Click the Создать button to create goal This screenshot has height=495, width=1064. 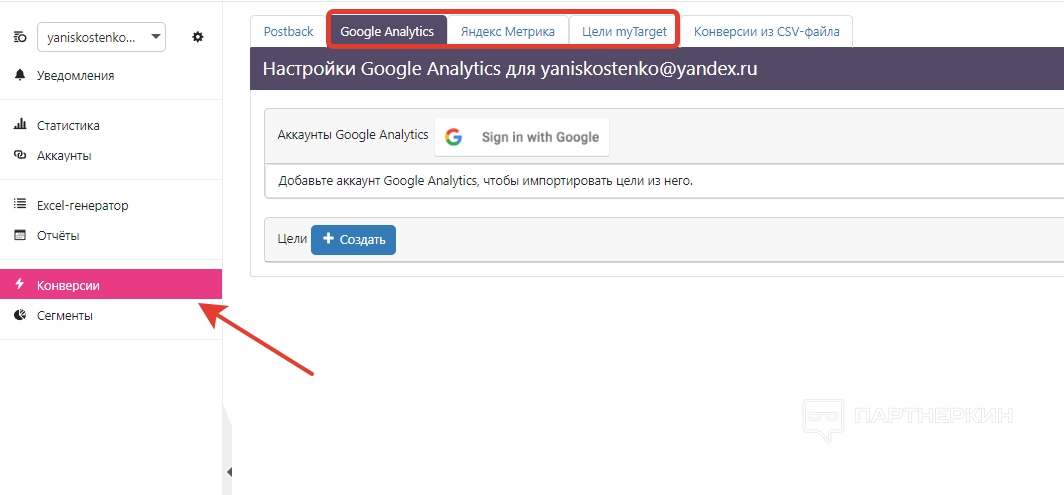[353, 240]
